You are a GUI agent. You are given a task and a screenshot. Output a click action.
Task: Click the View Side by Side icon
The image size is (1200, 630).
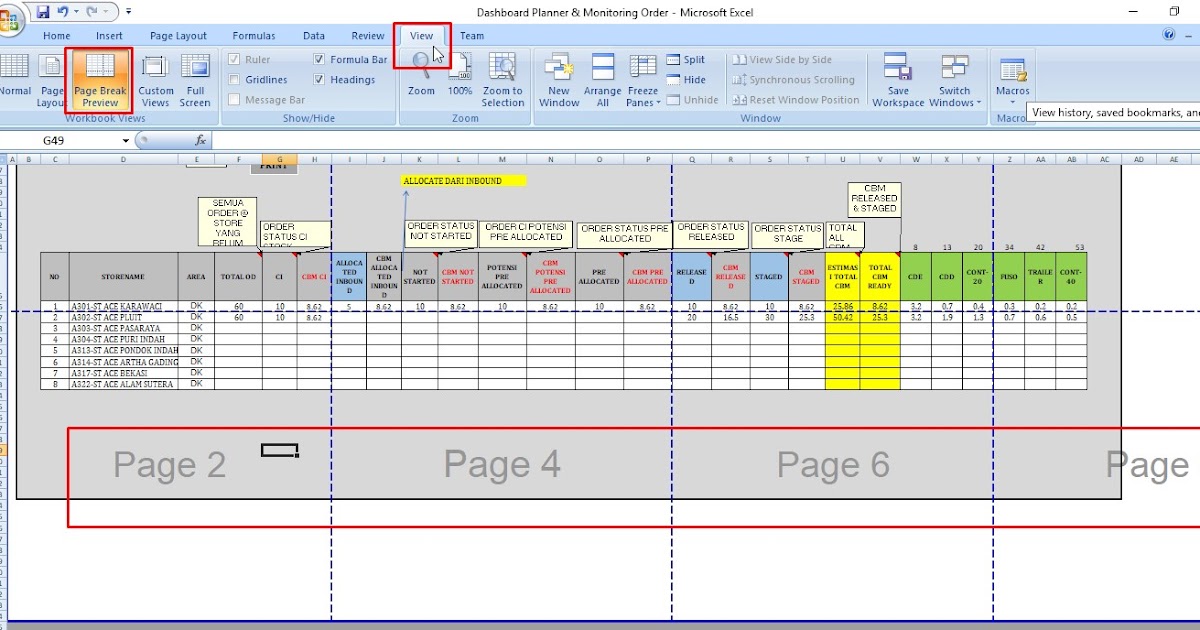[739, 60]
